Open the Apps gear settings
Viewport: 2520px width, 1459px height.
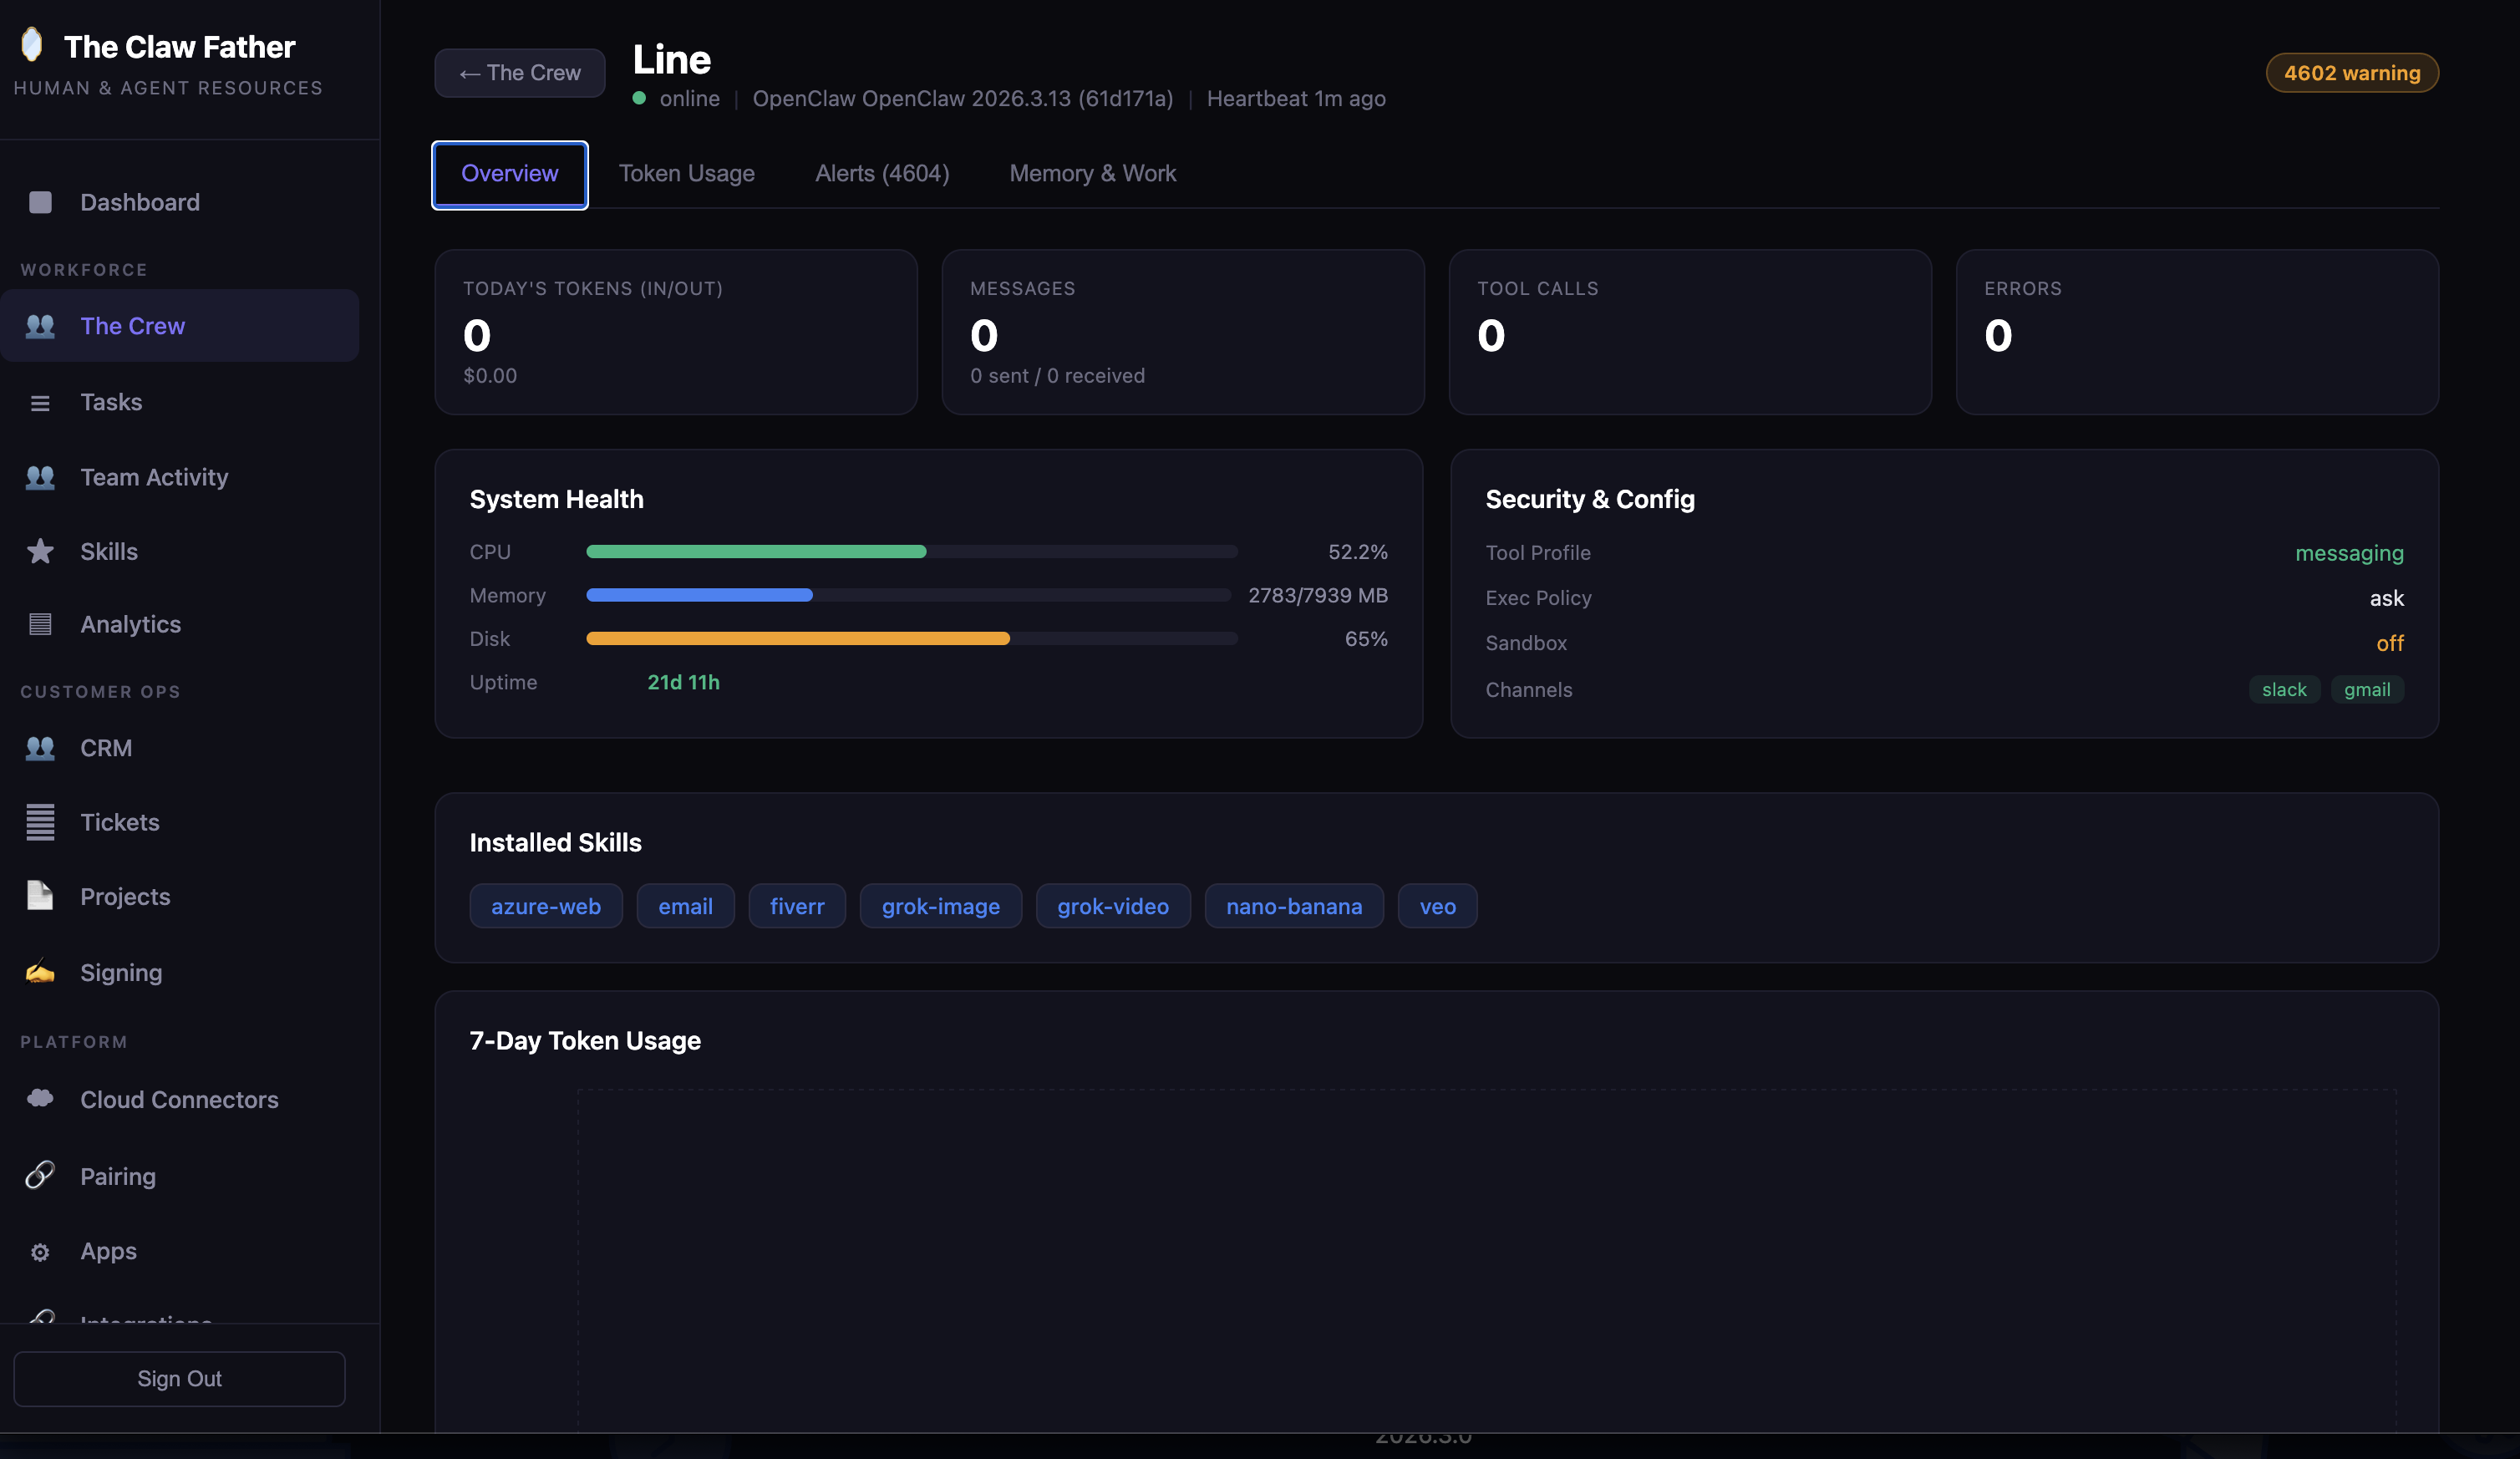click(40, 1251)
